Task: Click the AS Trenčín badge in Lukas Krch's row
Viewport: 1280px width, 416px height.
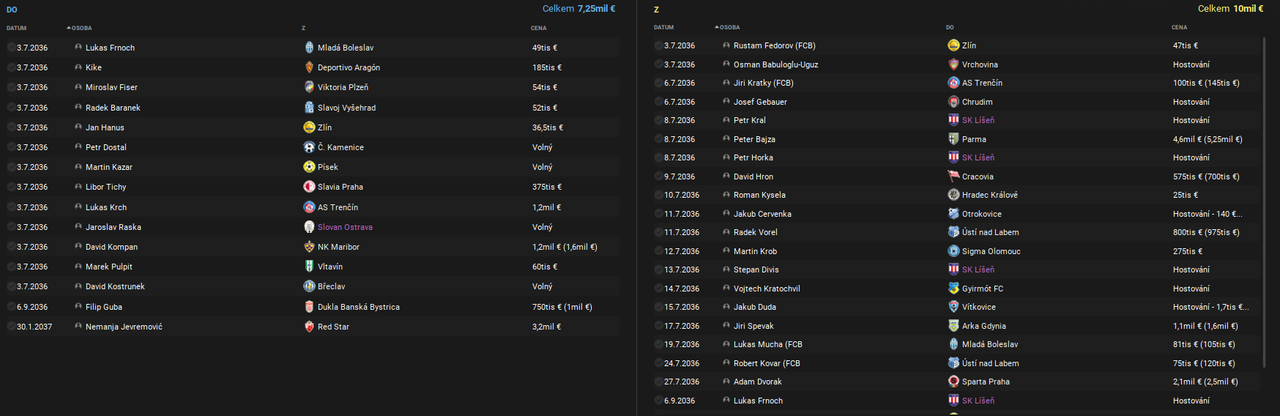Action: [x=309, y=207]
